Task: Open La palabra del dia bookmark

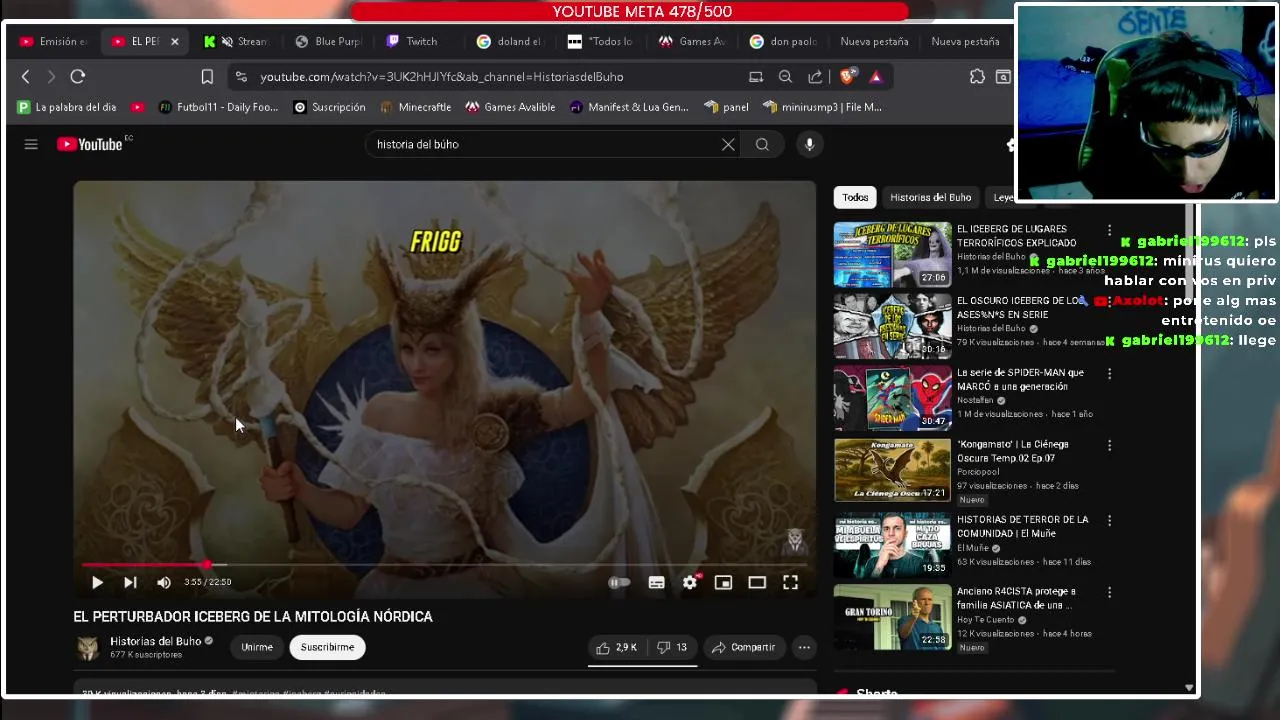Action: [66, 107]
